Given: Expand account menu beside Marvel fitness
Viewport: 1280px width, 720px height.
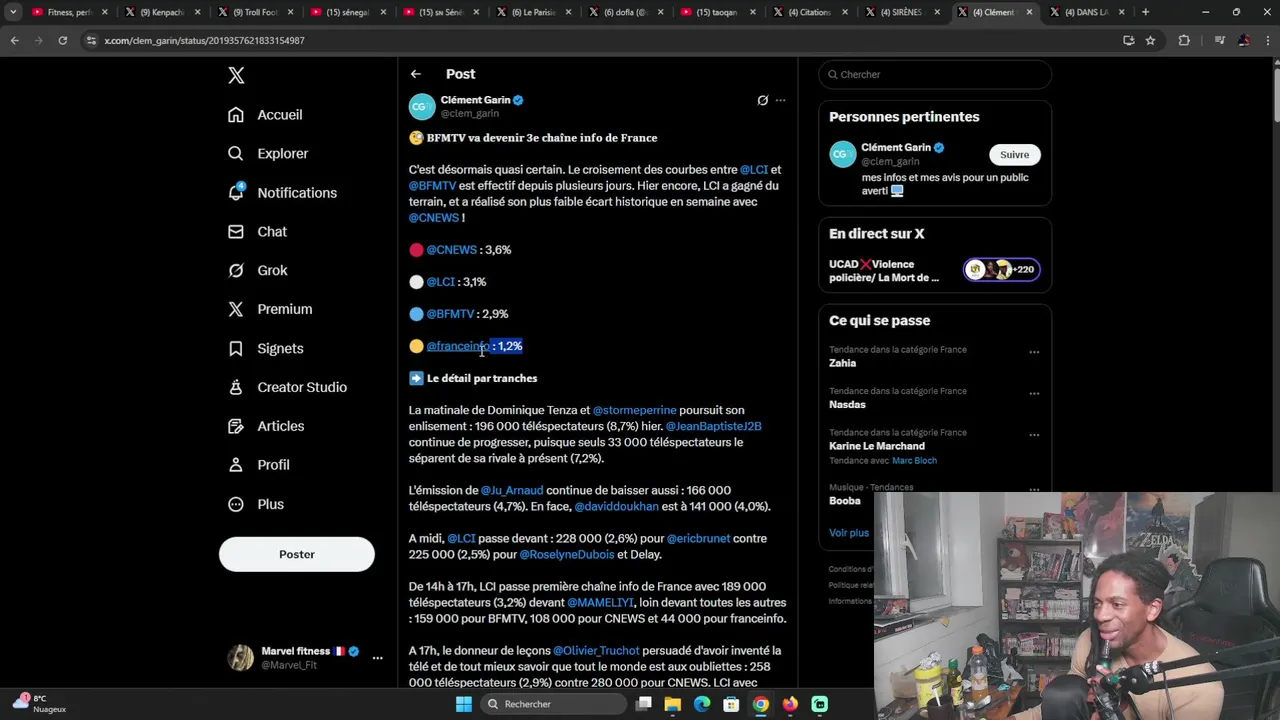Looking at the screenshot, I should (377, 658).
